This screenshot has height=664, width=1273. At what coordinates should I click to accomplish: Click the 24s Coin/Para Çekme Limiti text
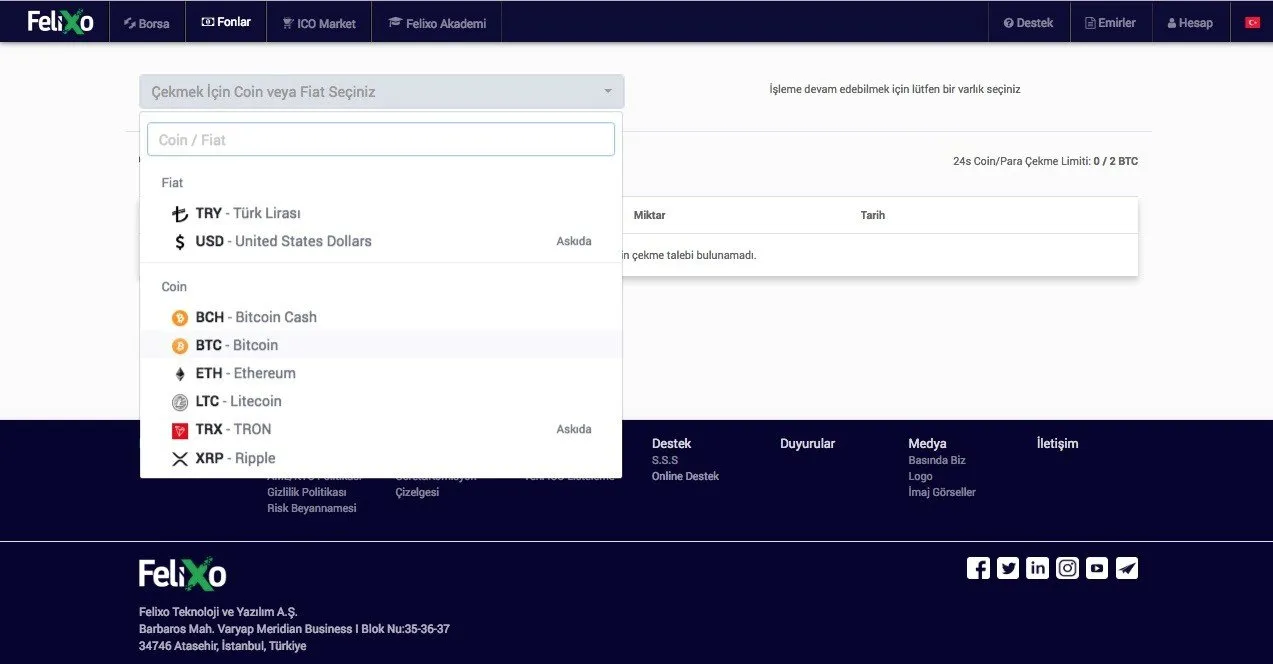[x=1045, y=161]
